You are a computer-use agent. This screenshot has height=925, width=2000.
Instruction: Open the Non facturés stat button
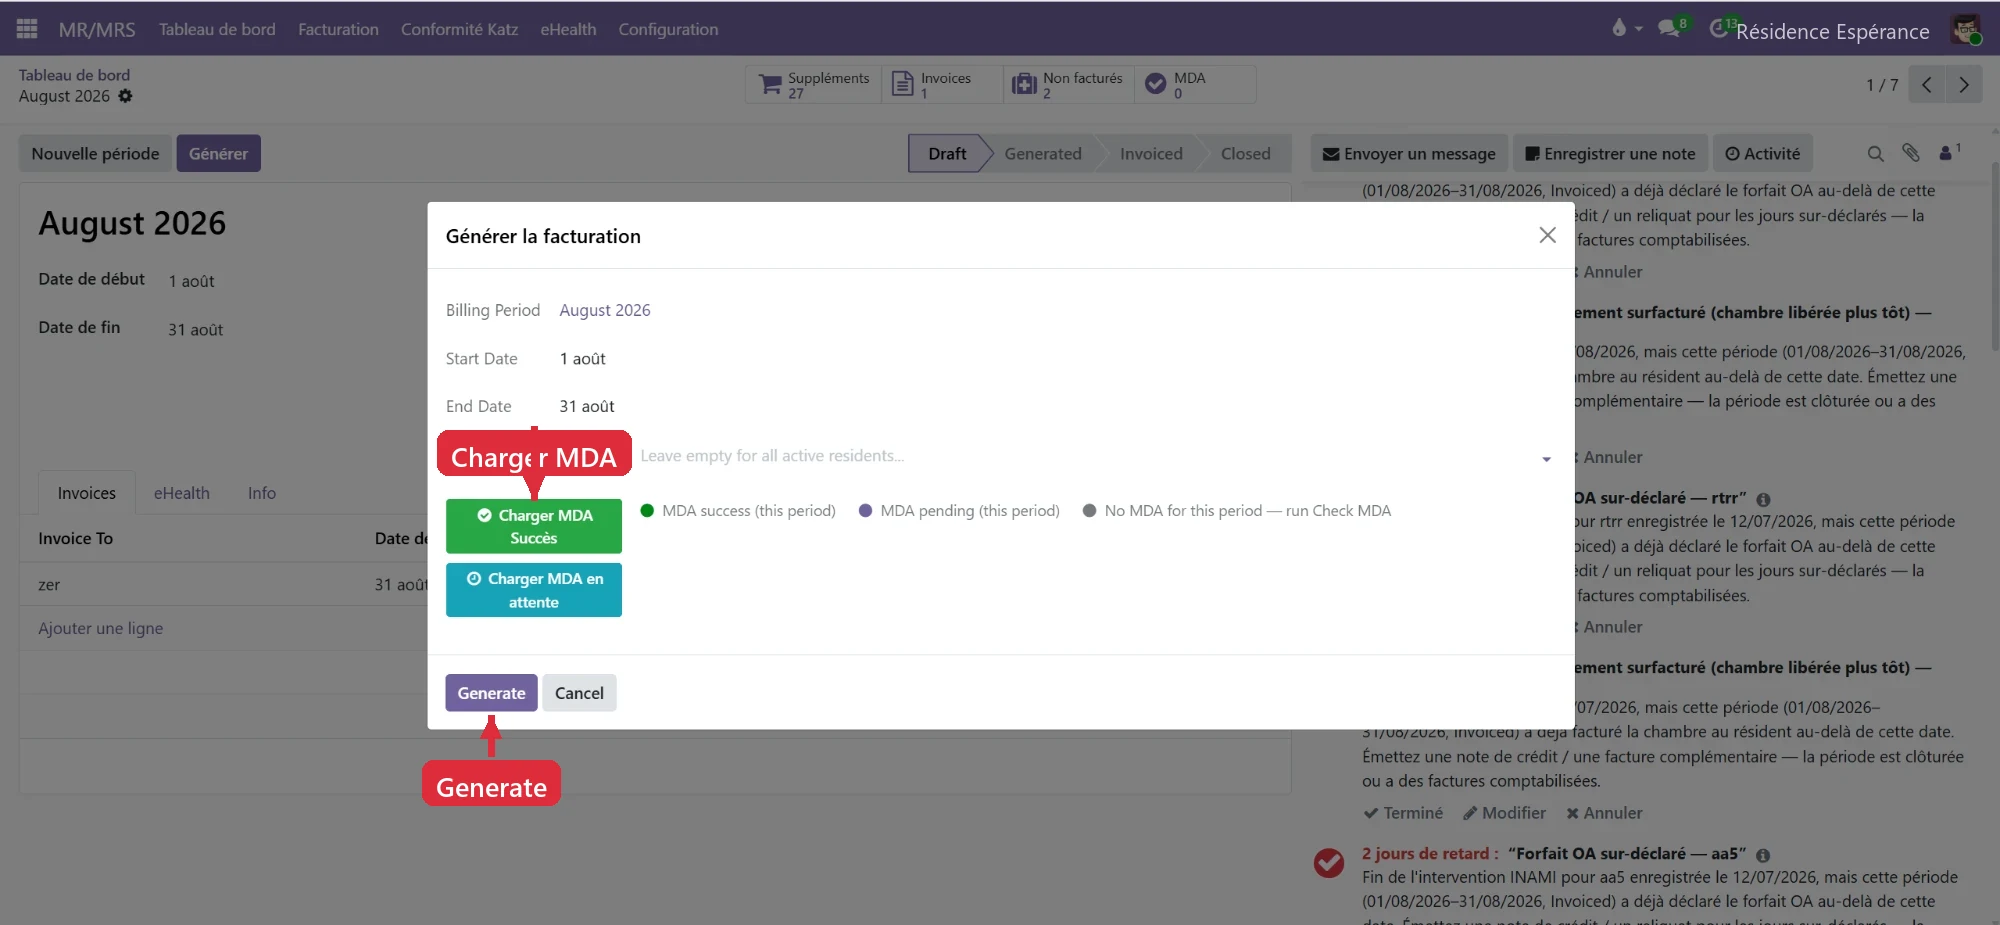[1069, 85]
